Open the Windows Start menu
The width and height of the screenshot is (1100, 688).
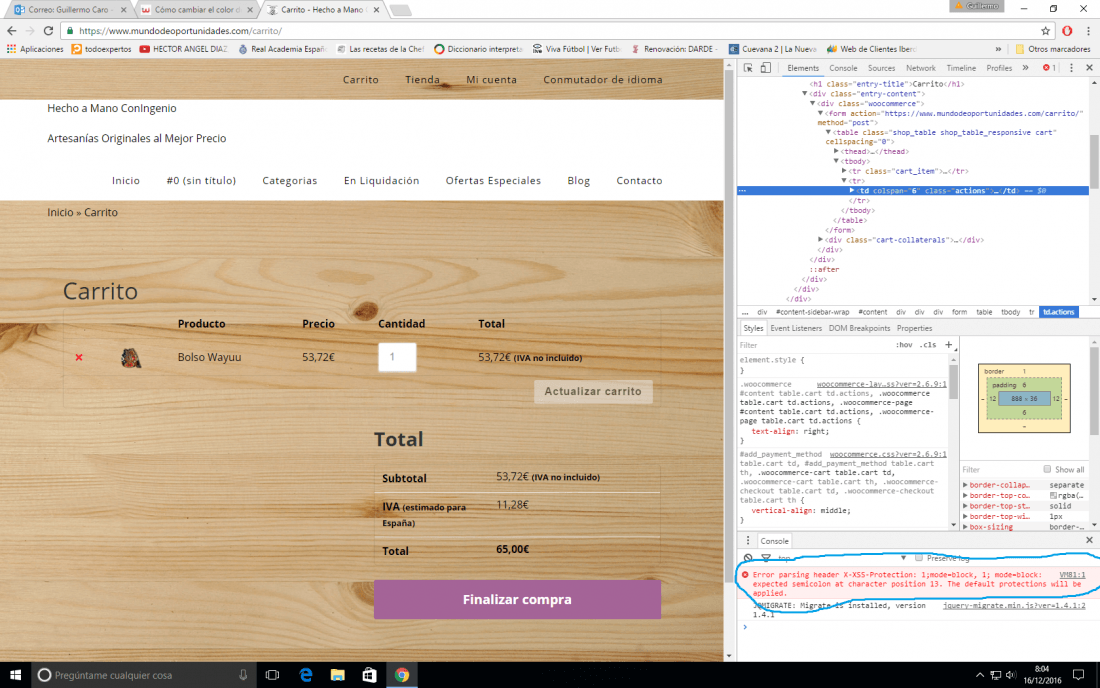coord(15,675)
